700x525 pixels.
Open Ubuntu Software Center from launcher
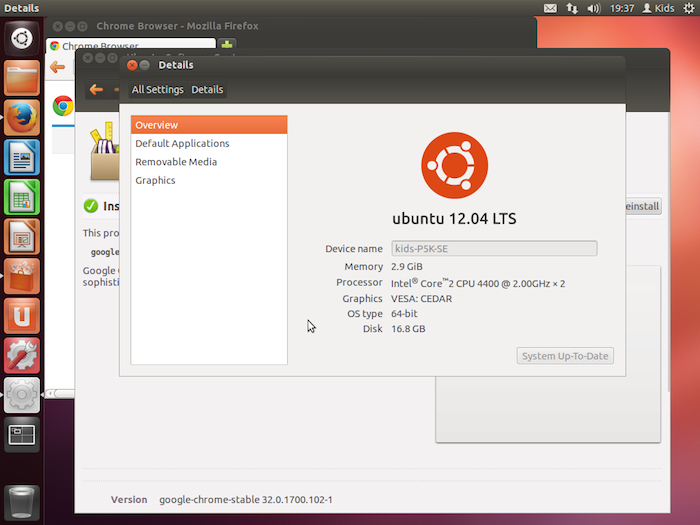pos(21,276)
